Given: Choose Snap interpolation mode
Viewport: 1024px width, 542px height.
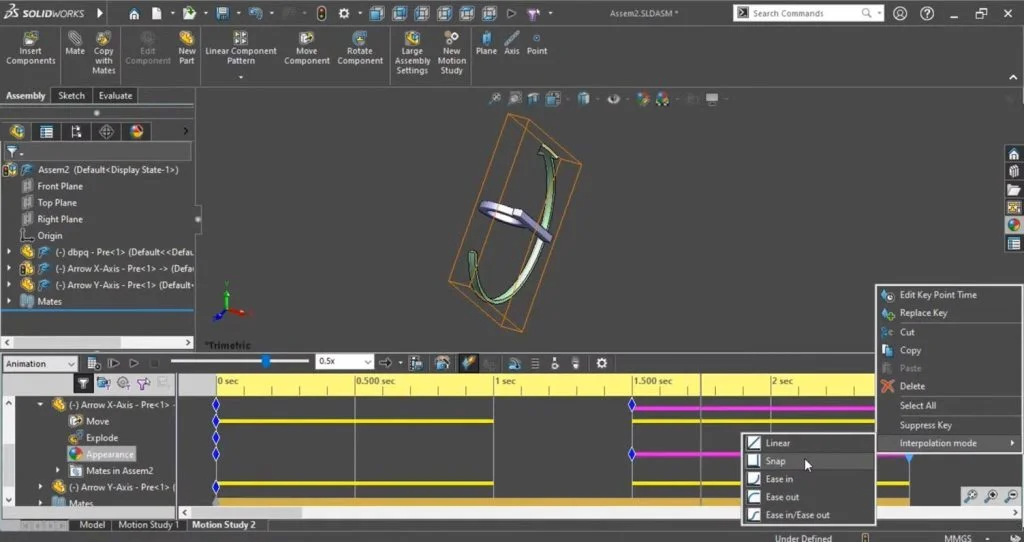Looking at the screenshot, I should (775, 461).
